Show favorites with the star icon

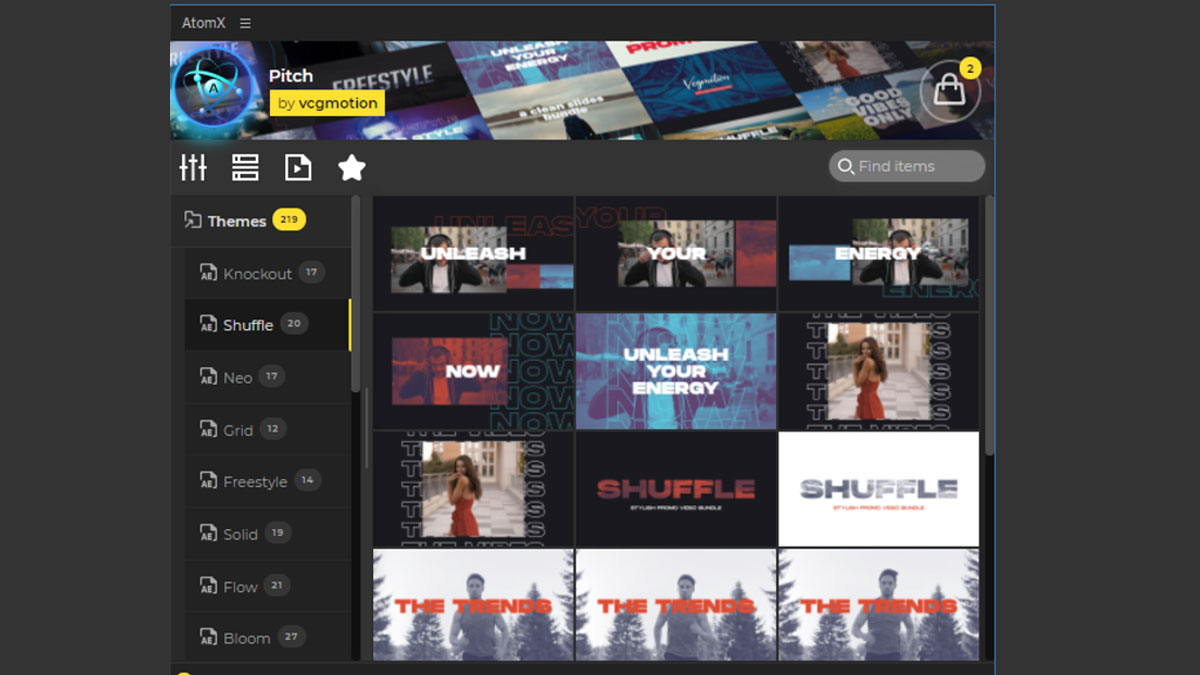(351, 168)
